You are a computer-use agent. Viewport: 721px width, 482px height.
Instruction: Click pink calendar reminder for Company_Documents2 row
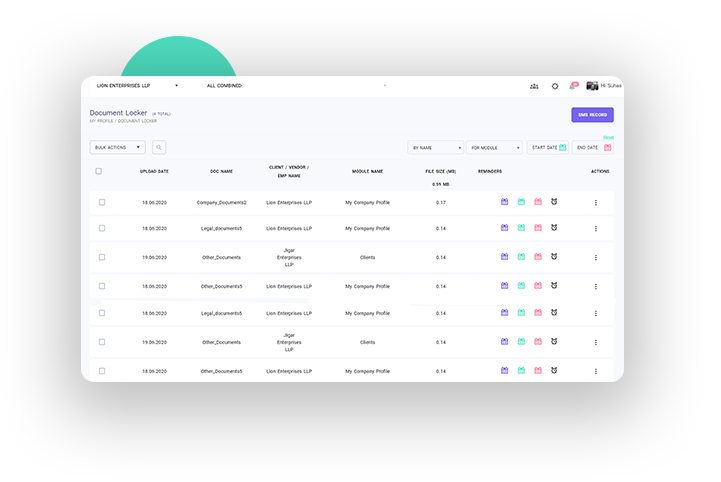(537, 202)
